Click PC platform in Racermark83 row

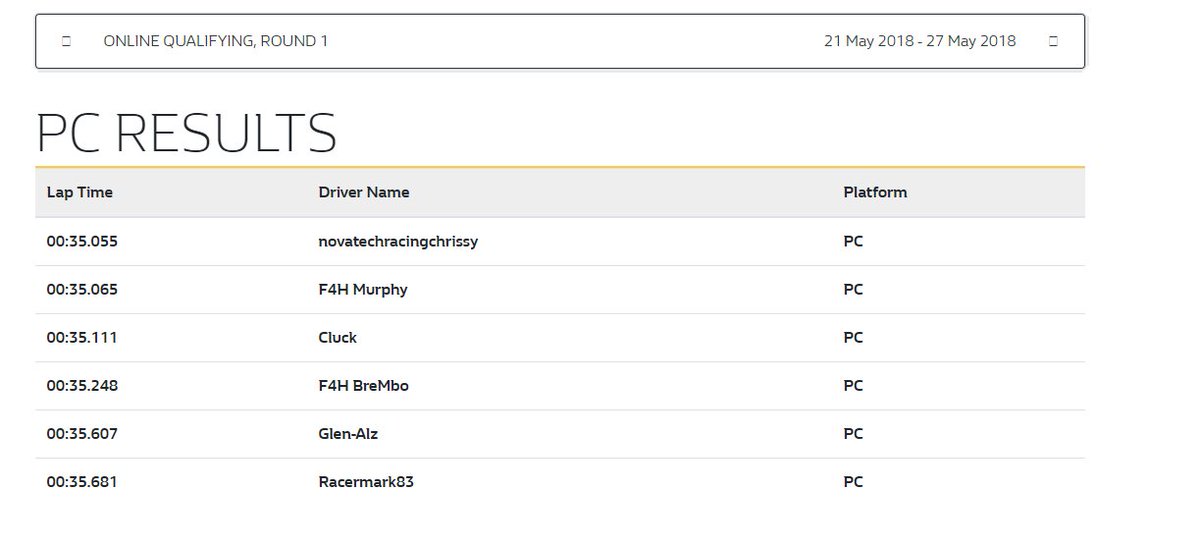click(853, 481)
